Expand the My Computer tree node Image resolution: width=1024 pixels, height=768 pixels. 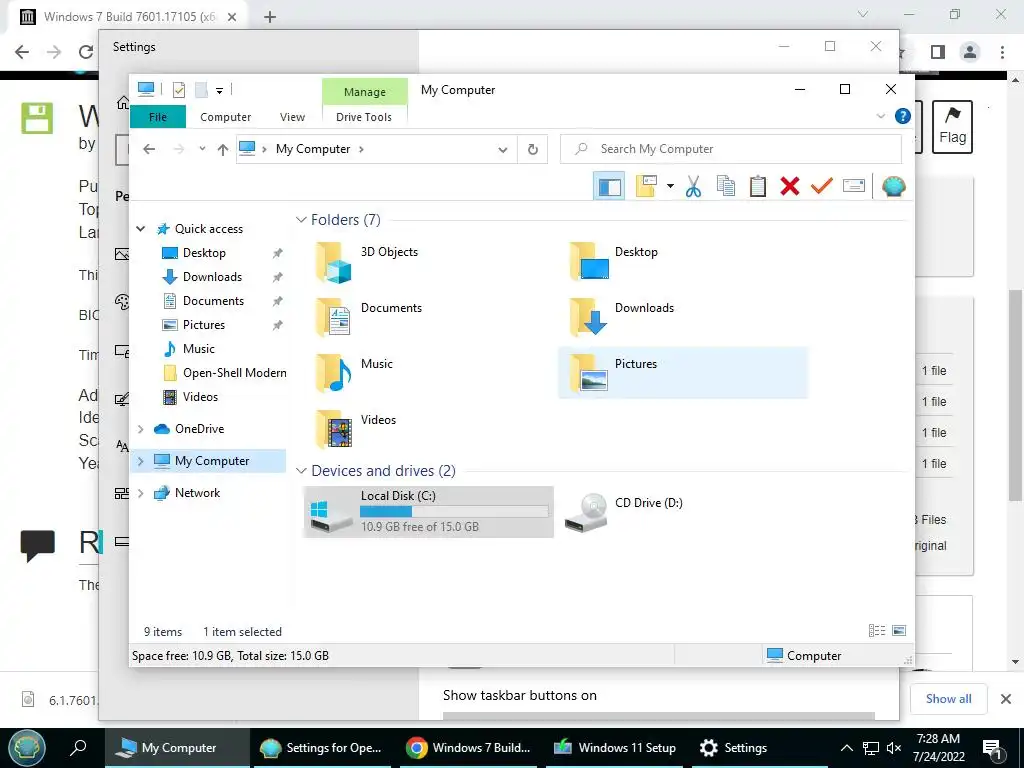(x=140, y=461)
